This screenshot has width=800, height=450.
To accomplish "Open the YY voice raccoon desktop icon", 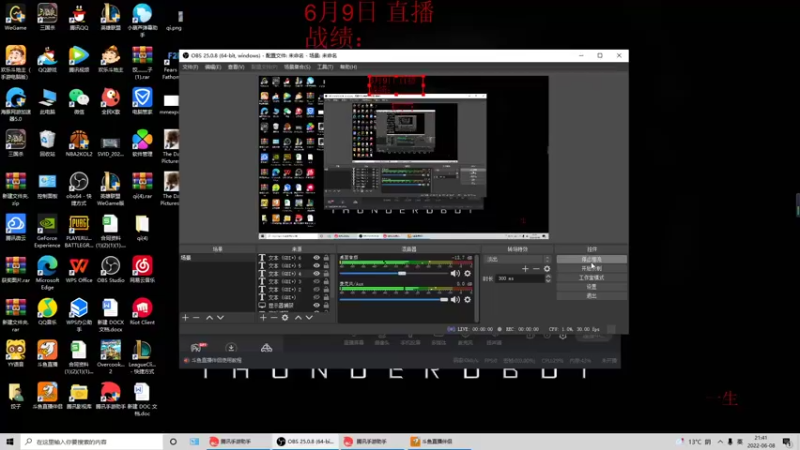I will tap(15, 354).
